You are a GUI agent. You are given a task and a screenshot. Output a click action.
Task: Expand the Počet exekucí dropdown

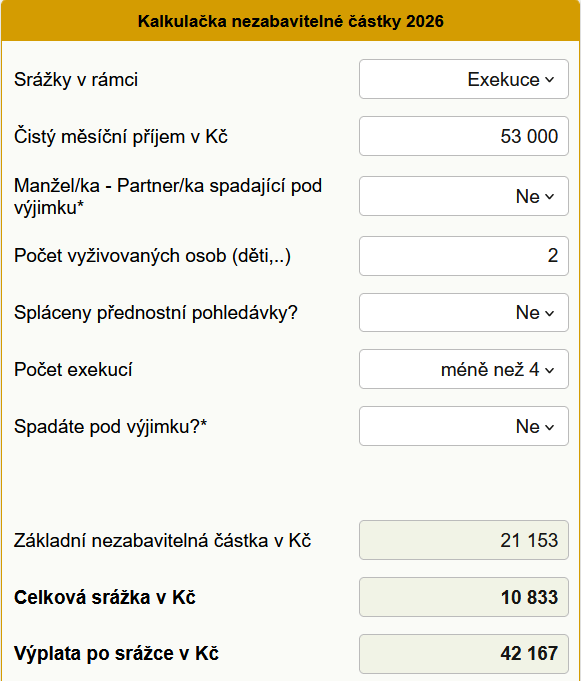464,369
